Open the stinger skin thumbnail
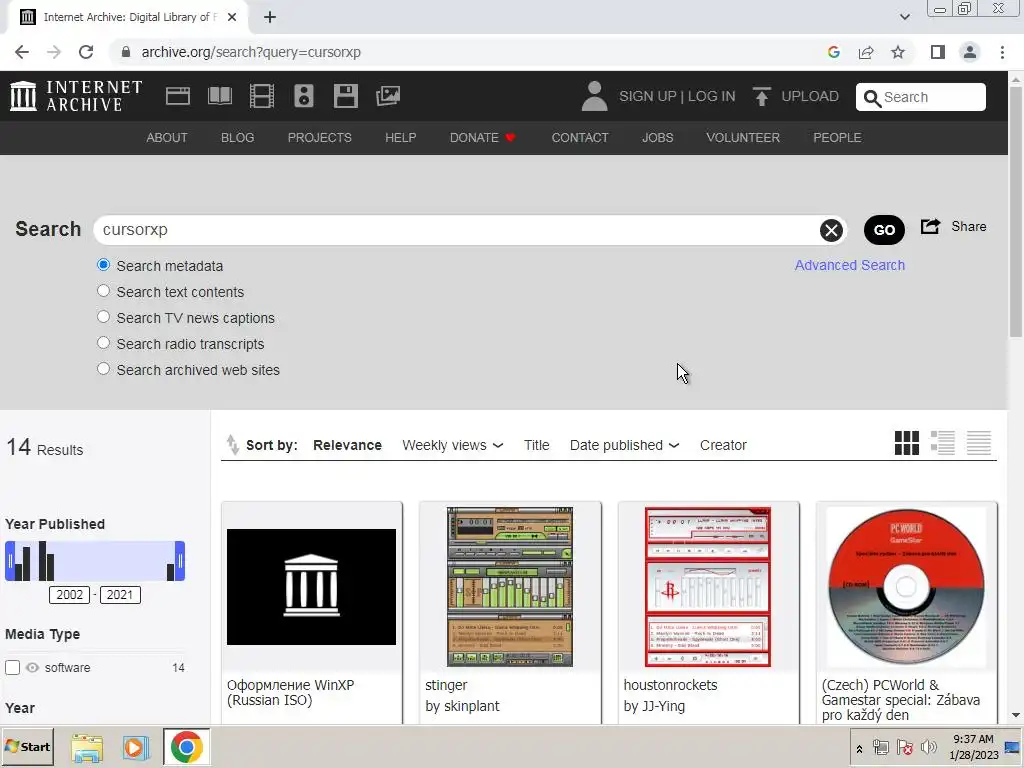 point(509,586)
